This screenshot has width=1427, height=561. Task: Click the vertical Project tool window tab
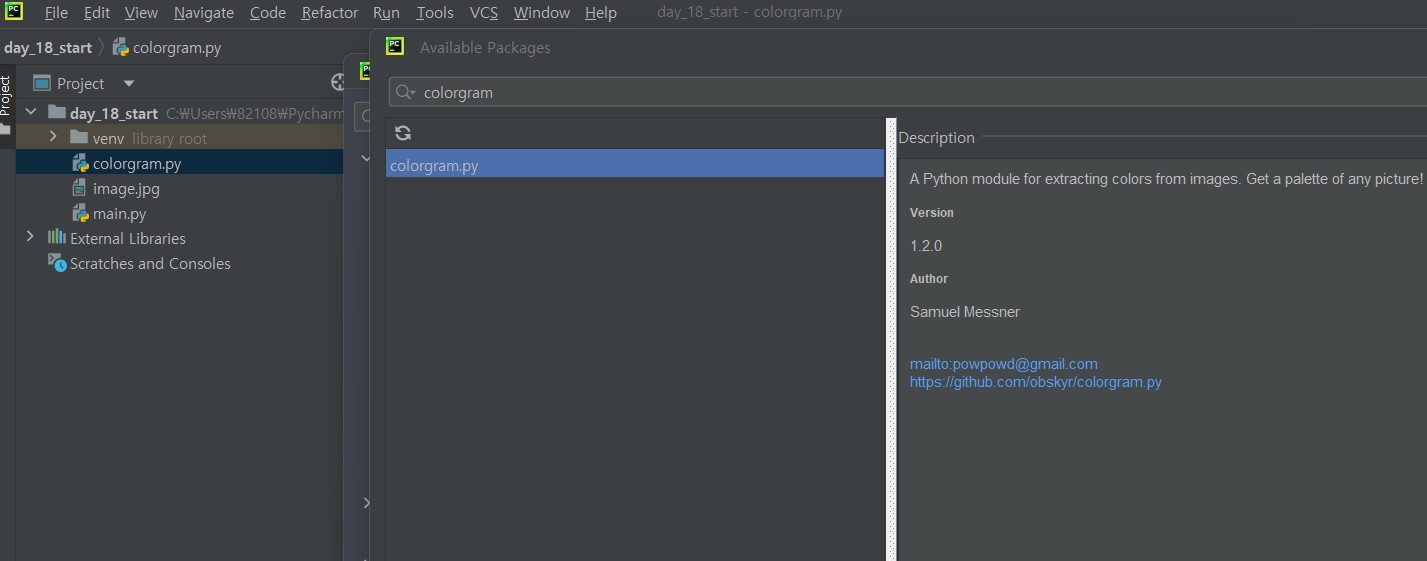pos(6,96)
